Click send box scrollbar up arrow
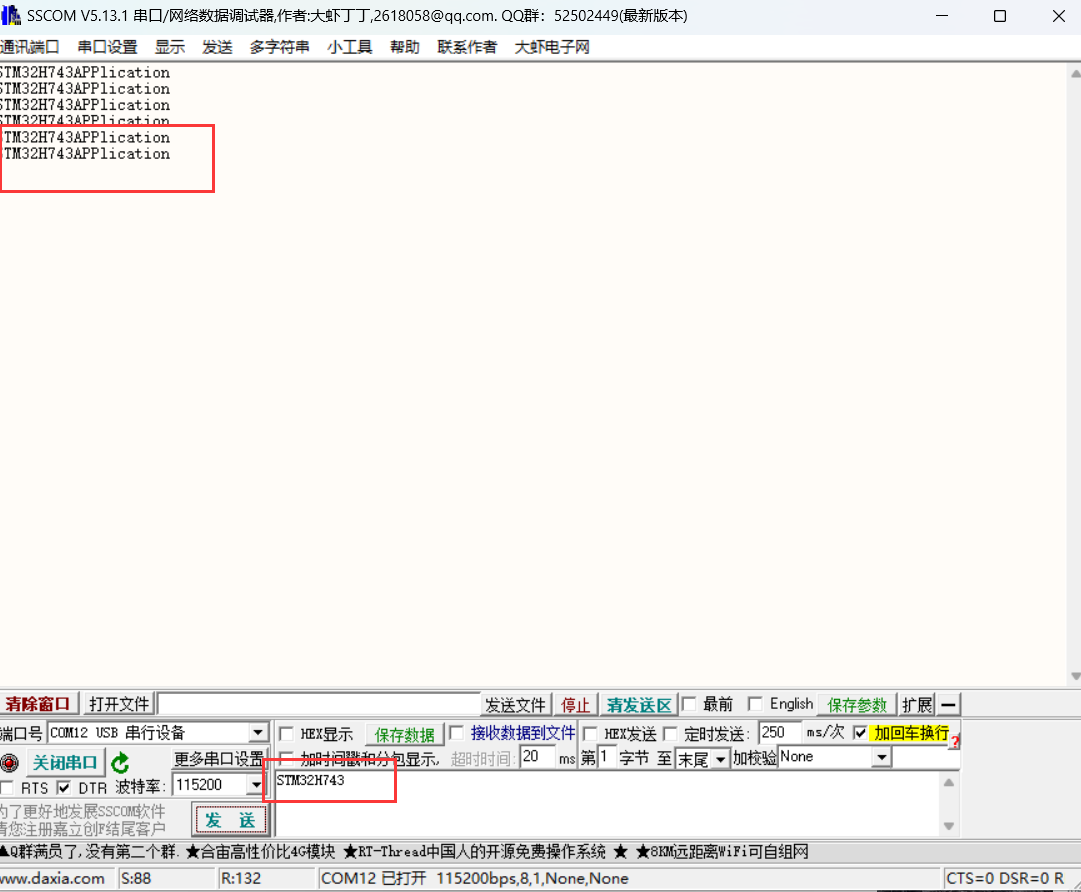1081x892 pixels. tap(949, 782)
